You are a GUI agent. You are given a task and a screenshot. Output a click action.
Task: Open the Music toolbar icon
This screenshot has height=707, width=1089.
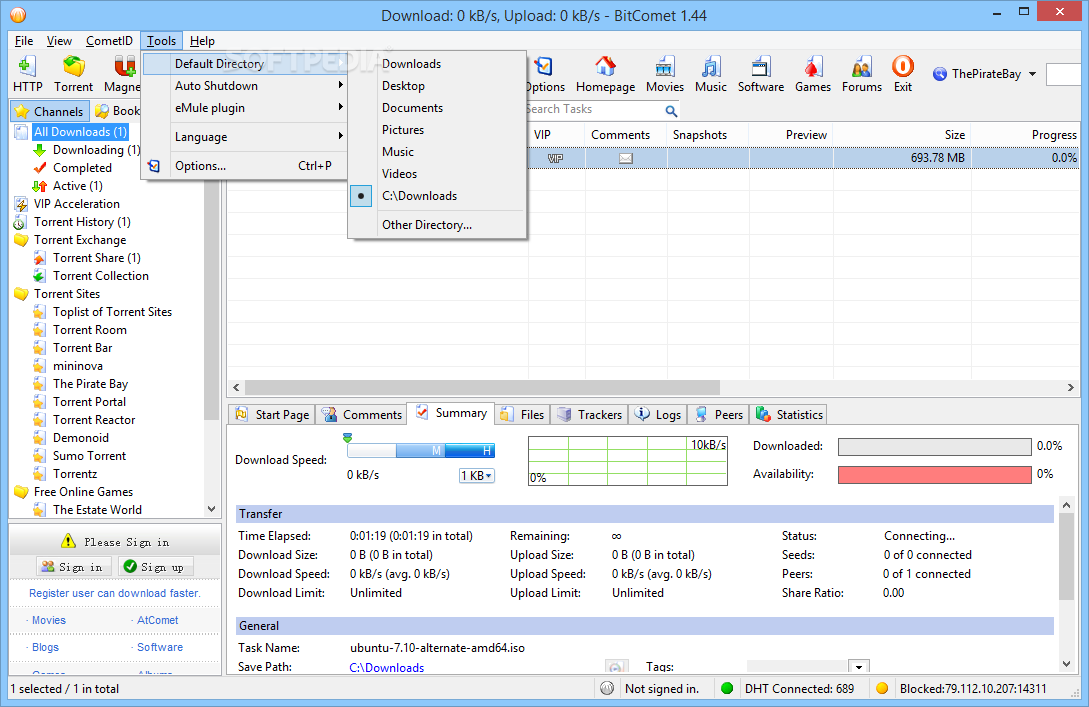[710, 74]
